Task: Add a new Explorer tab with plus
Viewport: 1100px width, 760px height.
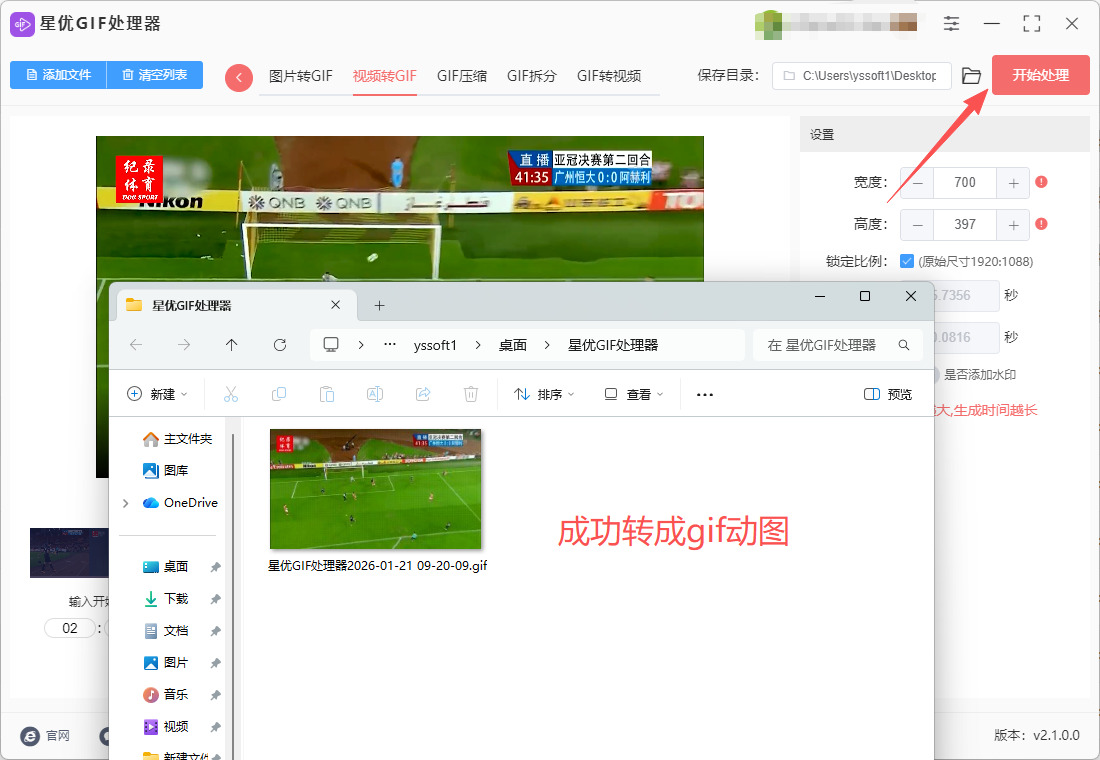Action: point(380,305)
